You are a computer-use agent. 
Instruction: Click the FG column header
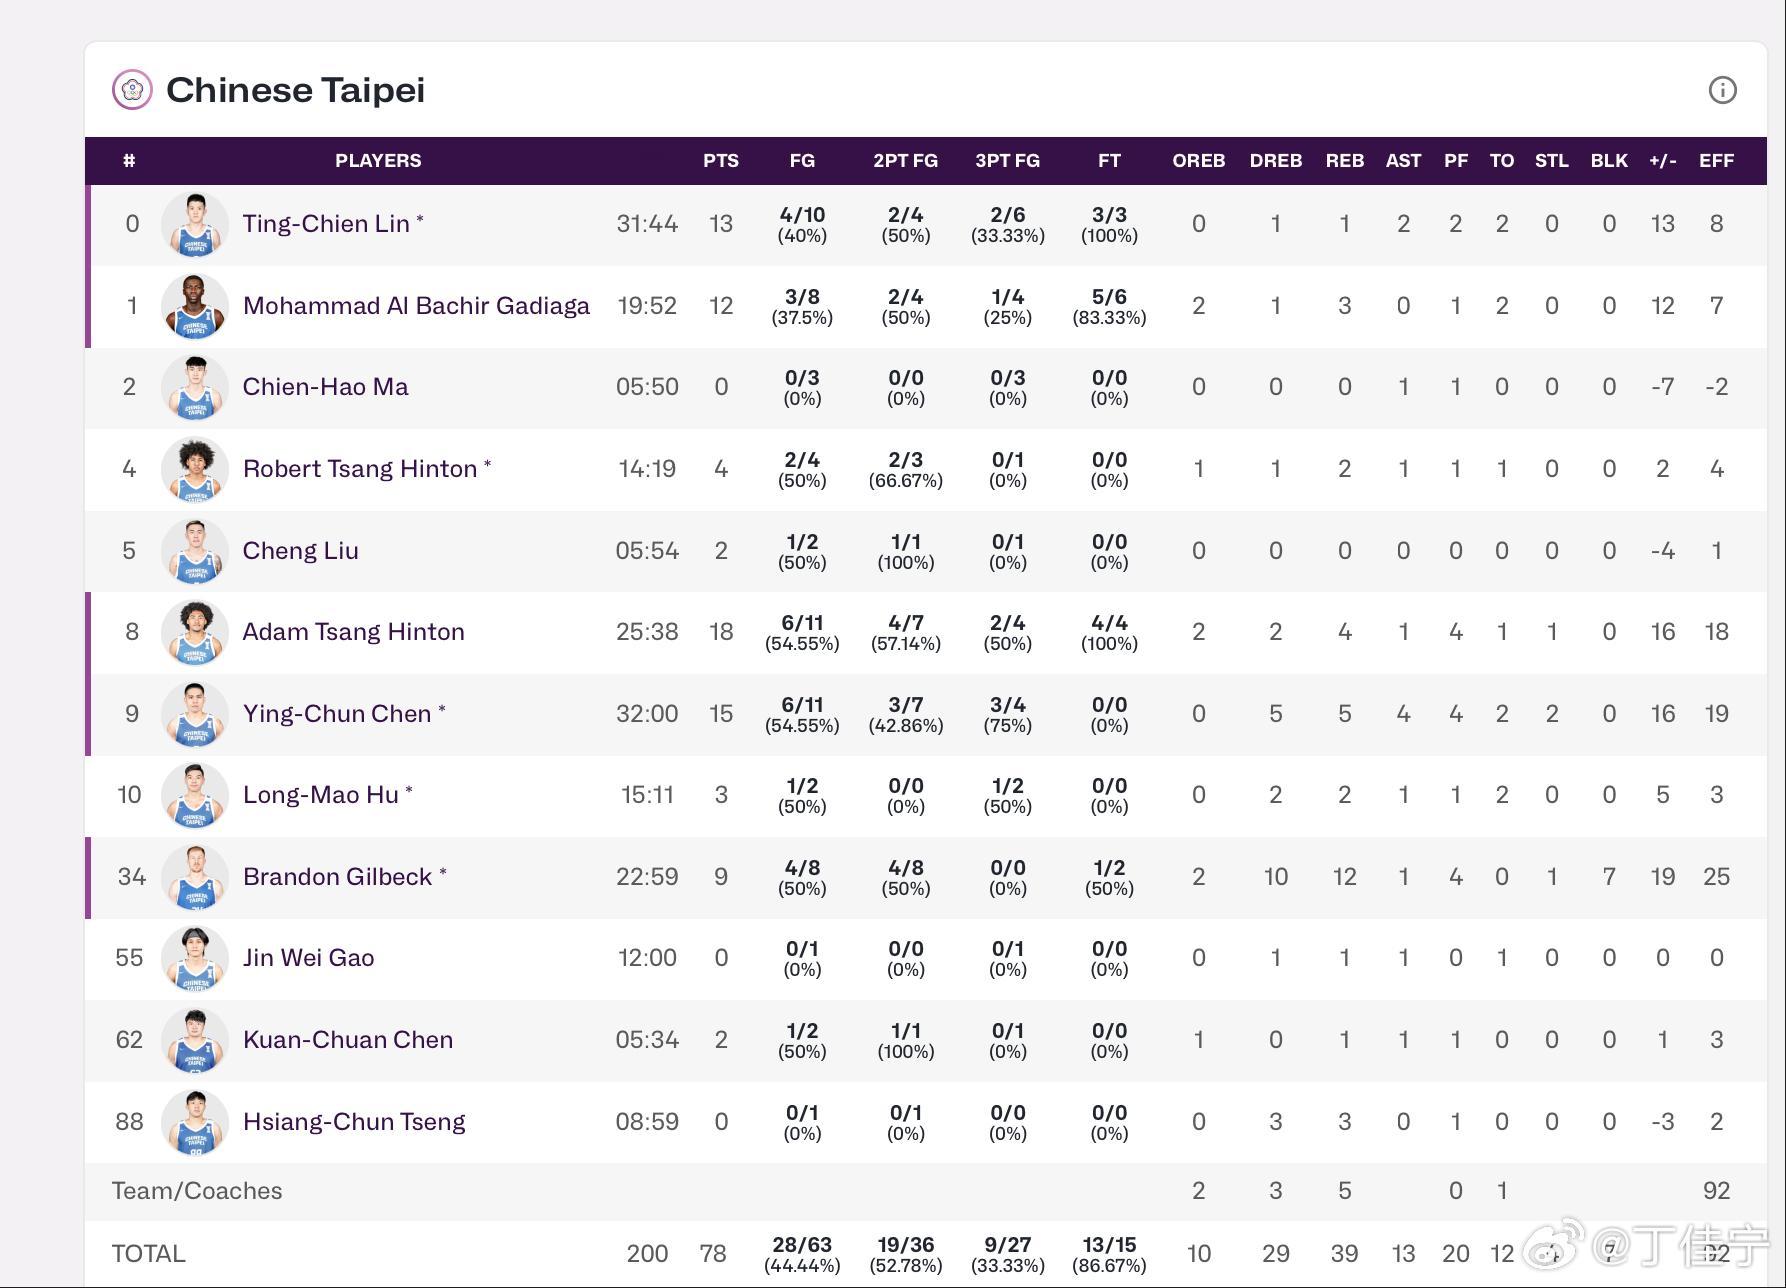pos(802,161)
